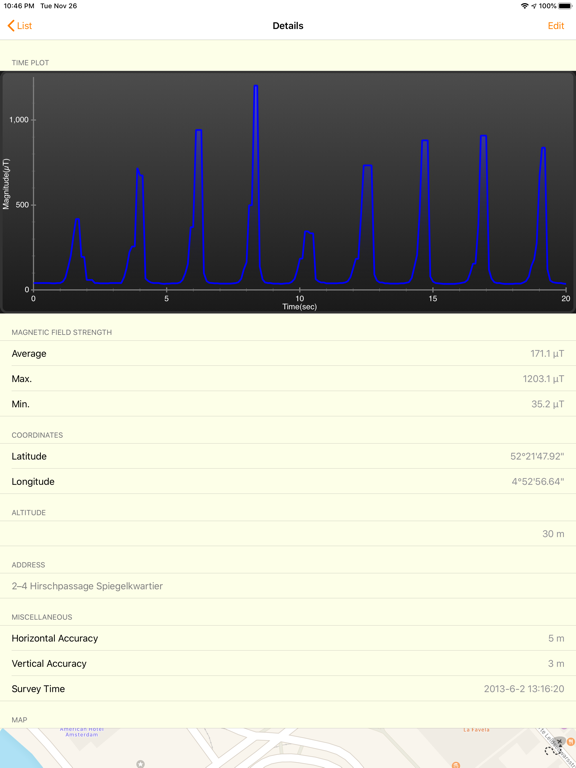The image size is (576, 768).
Task: Tap the Wi-Fi status icon
Action: tap(525, 6)
